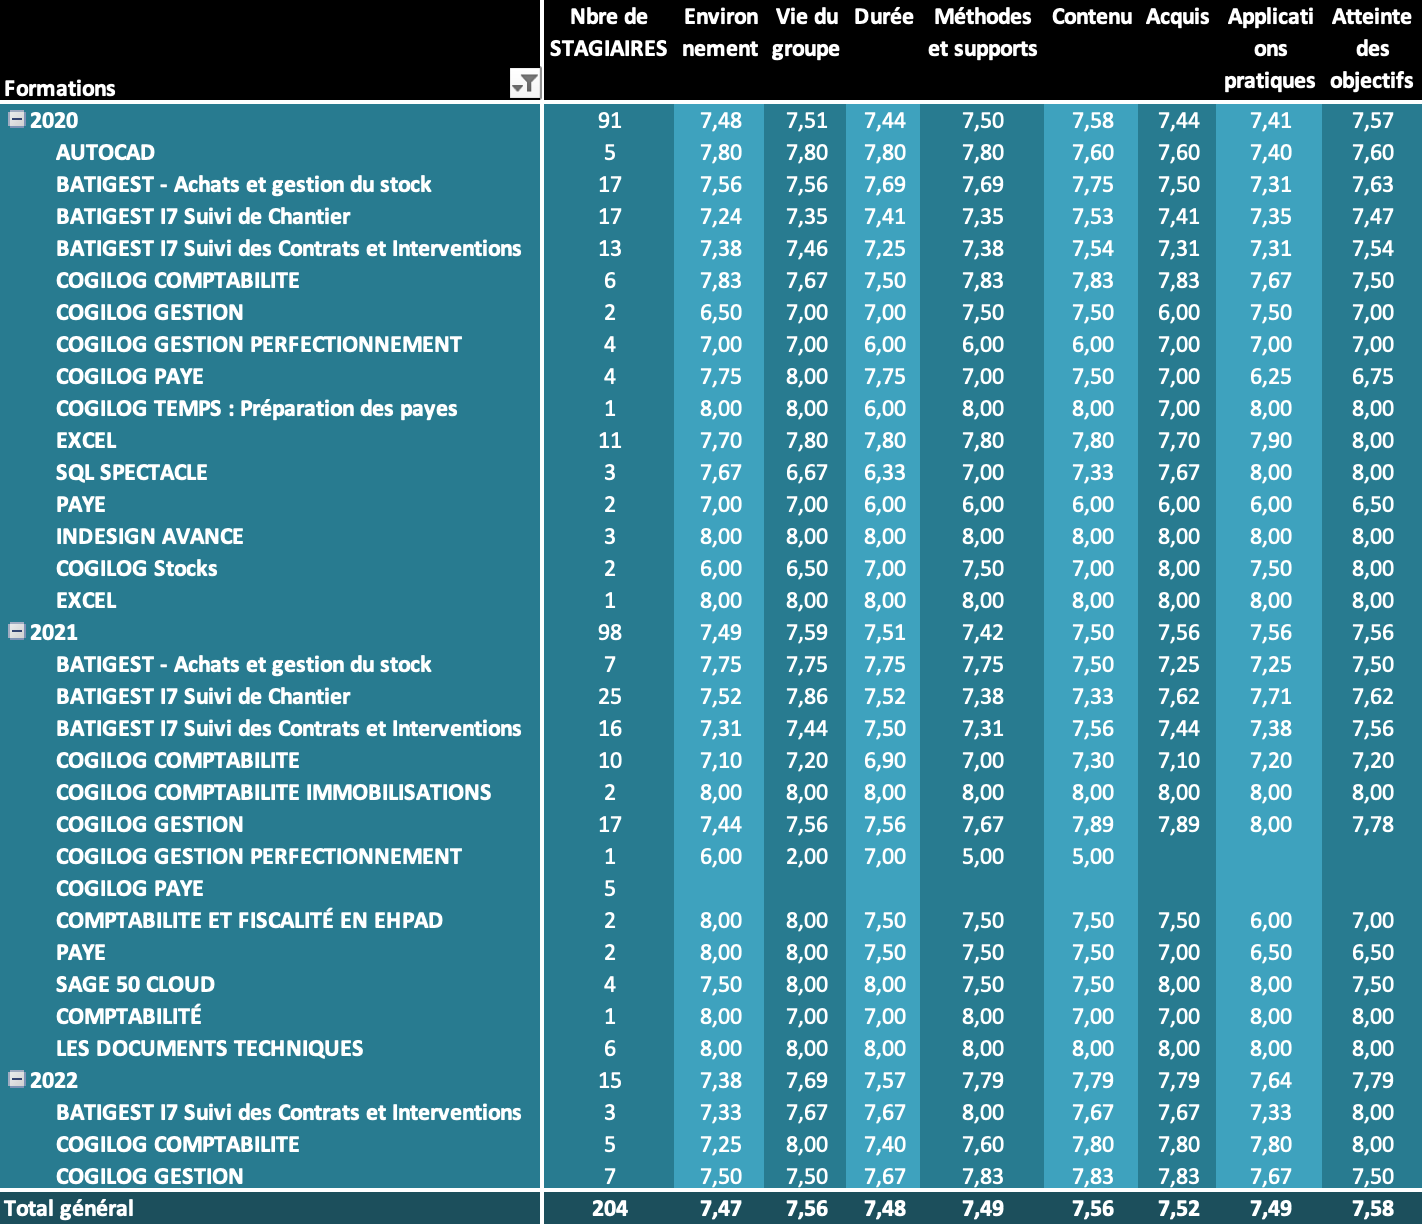
Task: Select the 6,33 Durée cell for SQL SPECTACLE
Action: click(x=885, y=472)
